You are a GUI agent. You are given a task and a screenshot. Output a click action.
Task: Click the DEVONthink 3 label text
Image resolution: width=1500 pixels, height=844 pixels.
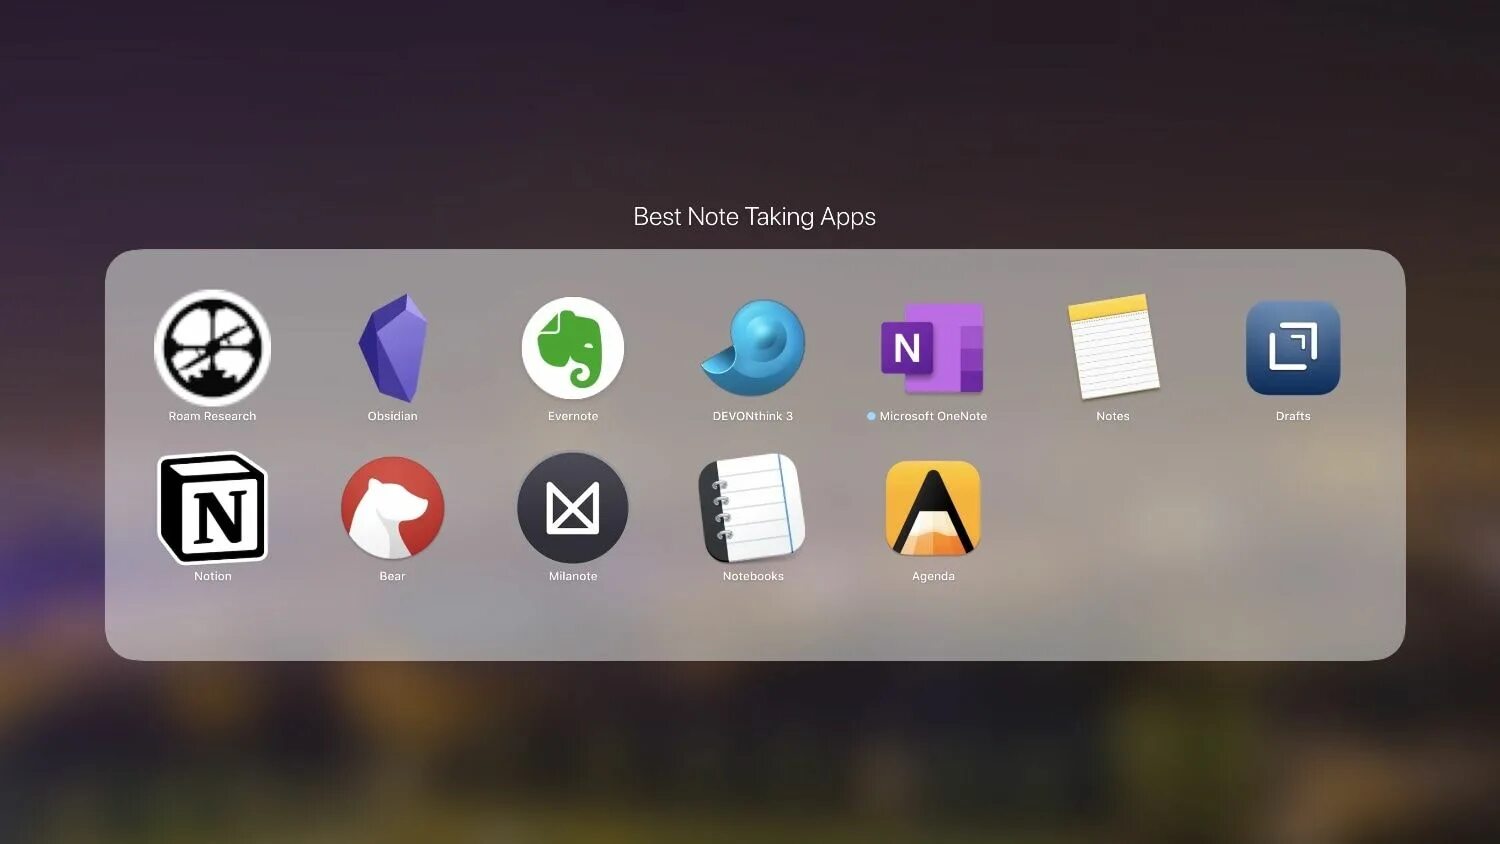(x=753, y=416)
